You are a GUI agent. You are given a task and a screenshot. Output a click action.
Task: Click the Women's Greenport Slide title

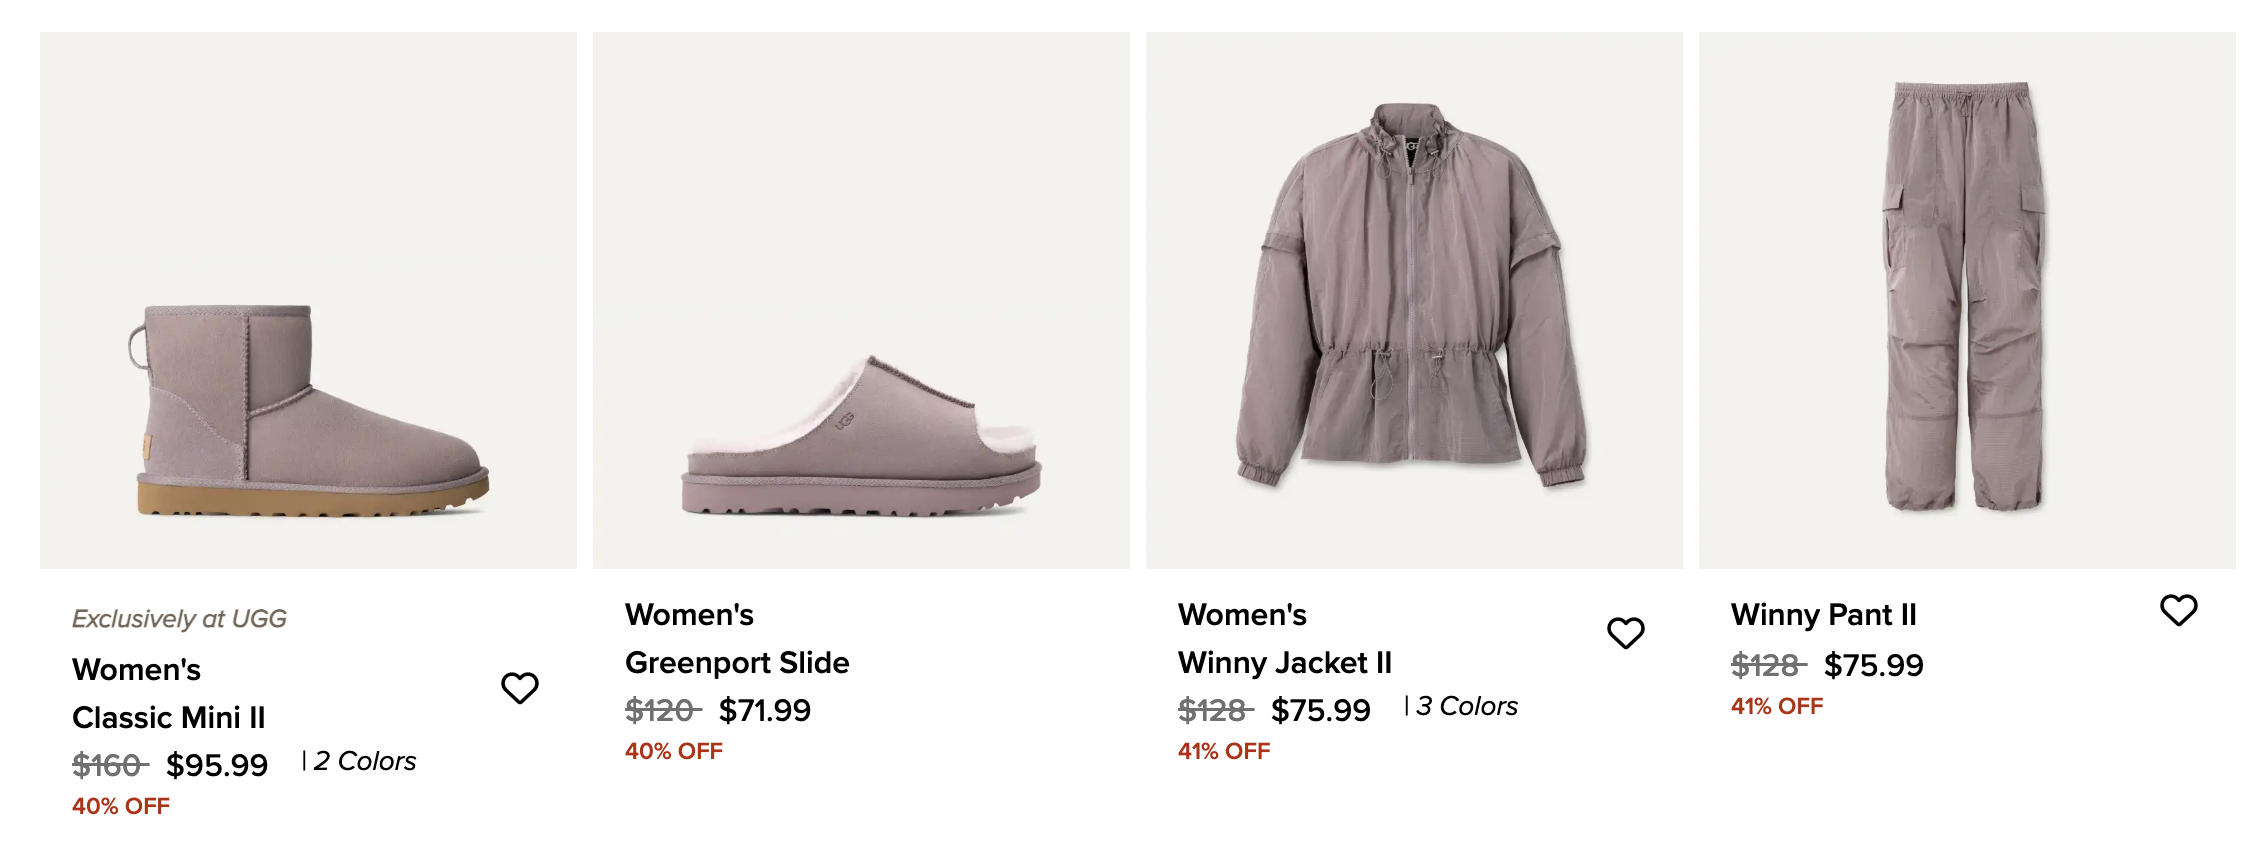pyautogui.click(x=737, y=638)
